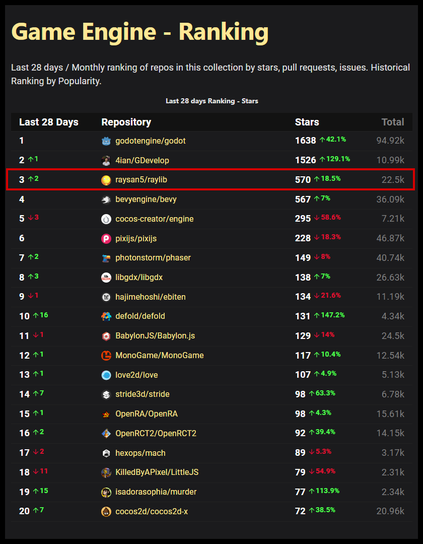Screen dimensions: 423x544
Task: Open the MonoGame/MonoGame link
Action: coord(160,355)
